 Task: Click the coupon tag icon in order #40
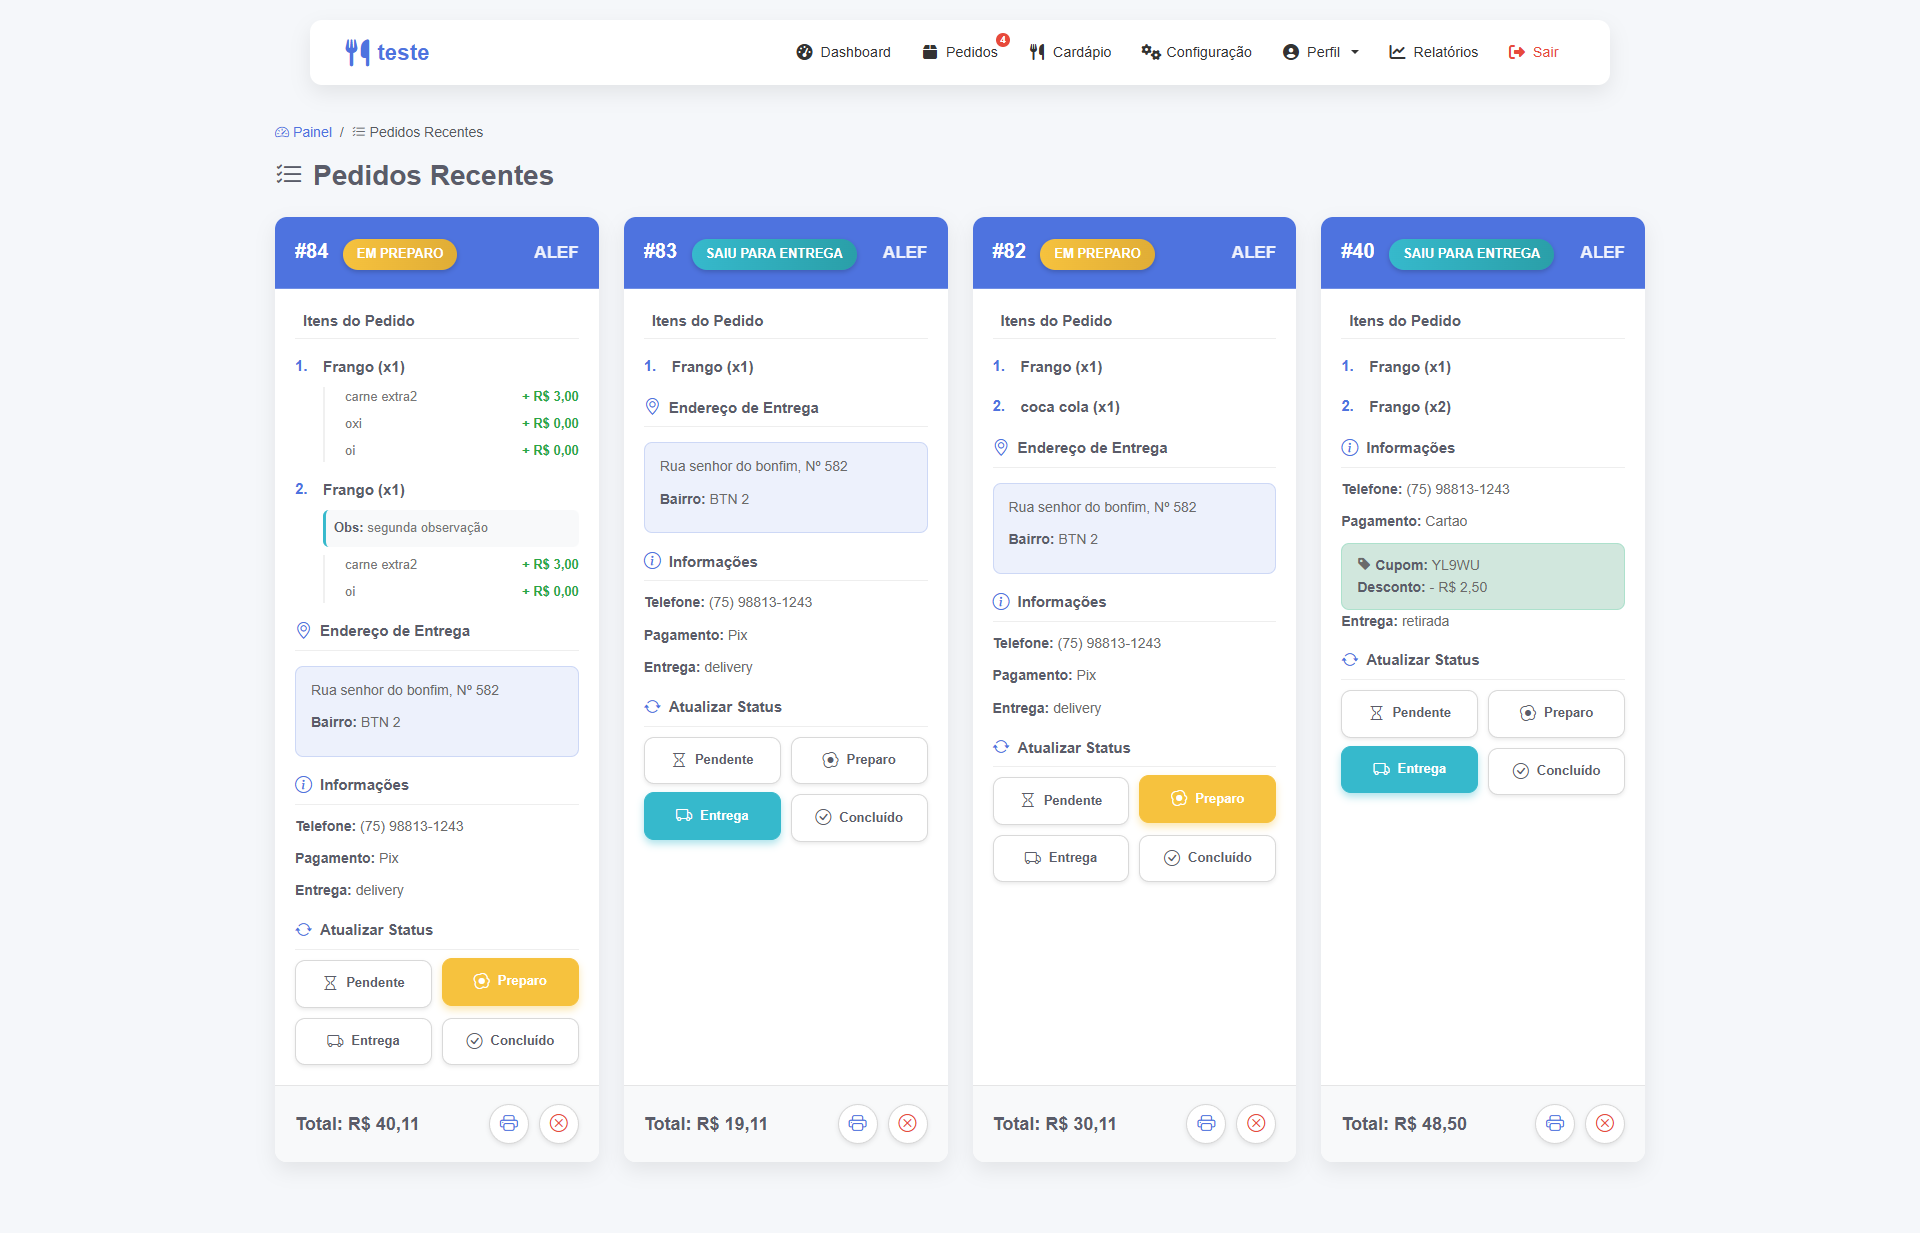tap(1364, 564)
